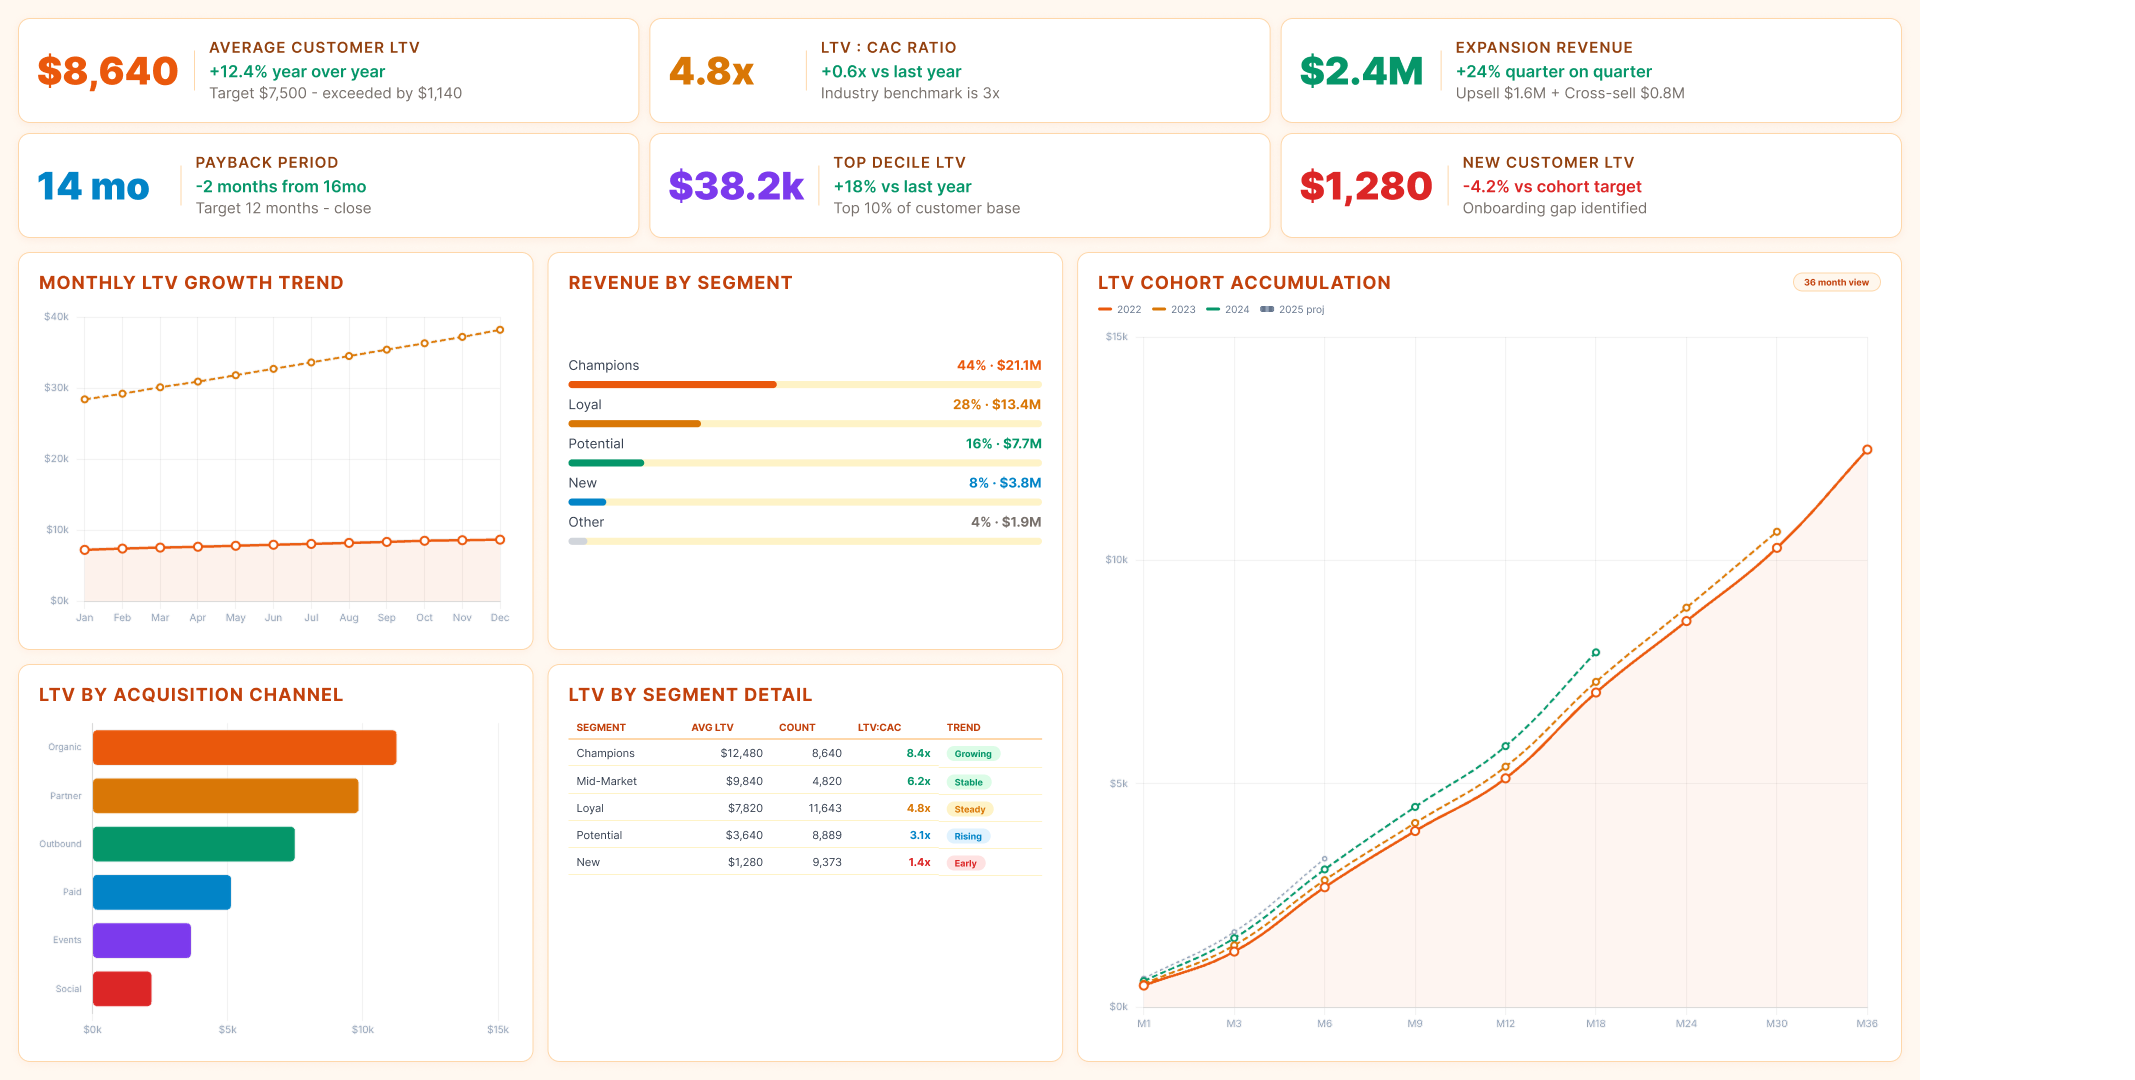Click the 16% · $7.7M Potential value

click(x=1003, y=444)
